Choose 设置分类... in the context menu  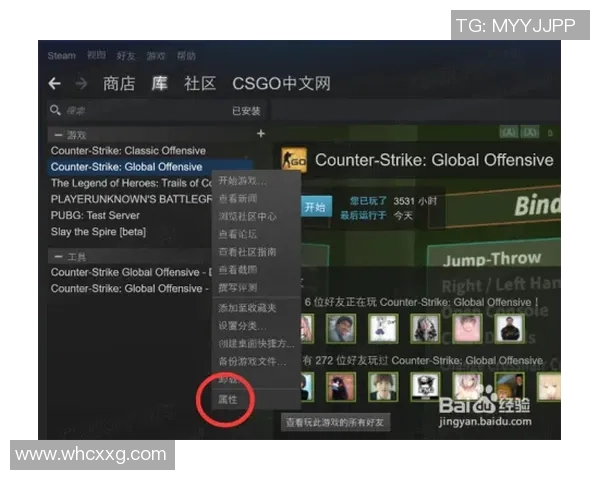click(242, 326)
